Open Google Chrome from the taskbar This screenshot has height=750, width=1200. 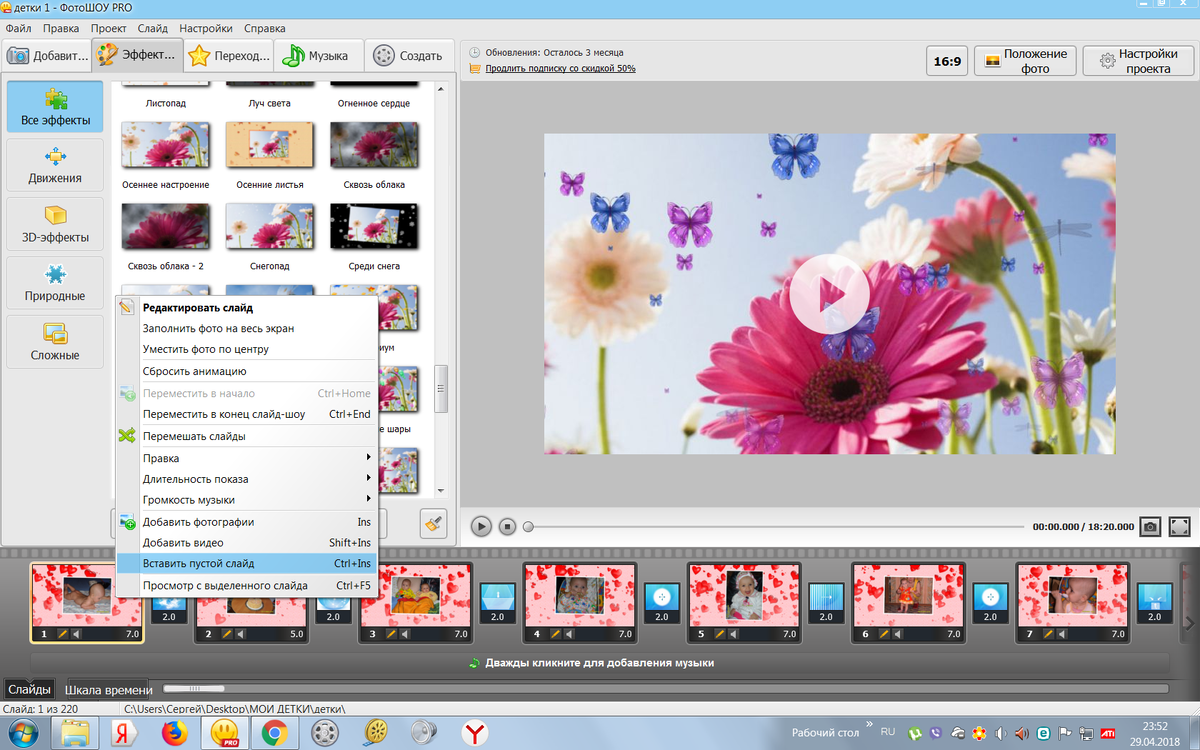tap(275, 734)
